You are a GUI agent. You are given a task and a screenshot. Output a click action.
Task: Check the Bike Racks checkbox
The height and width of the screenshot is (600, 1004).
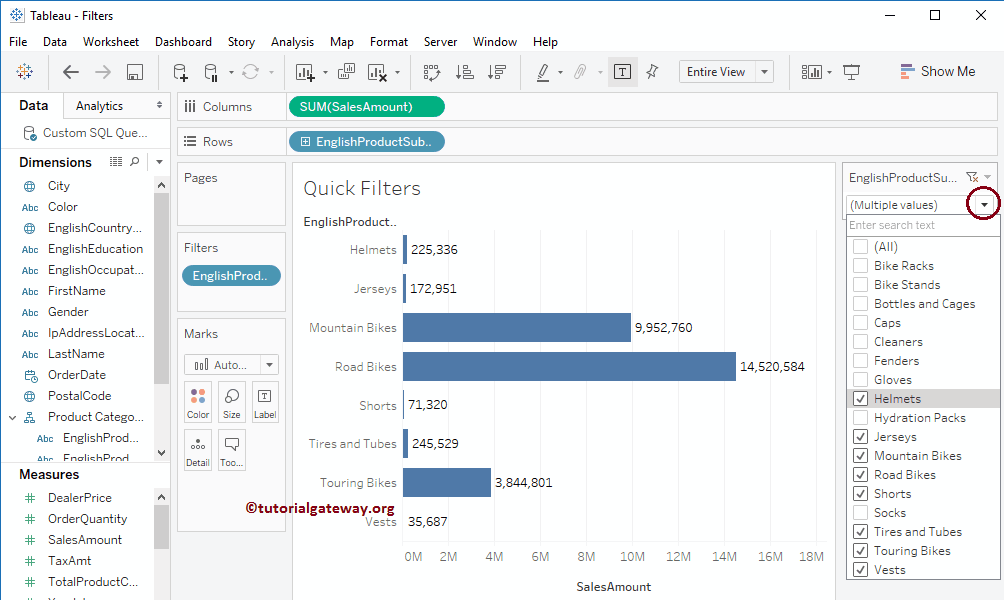861,266
